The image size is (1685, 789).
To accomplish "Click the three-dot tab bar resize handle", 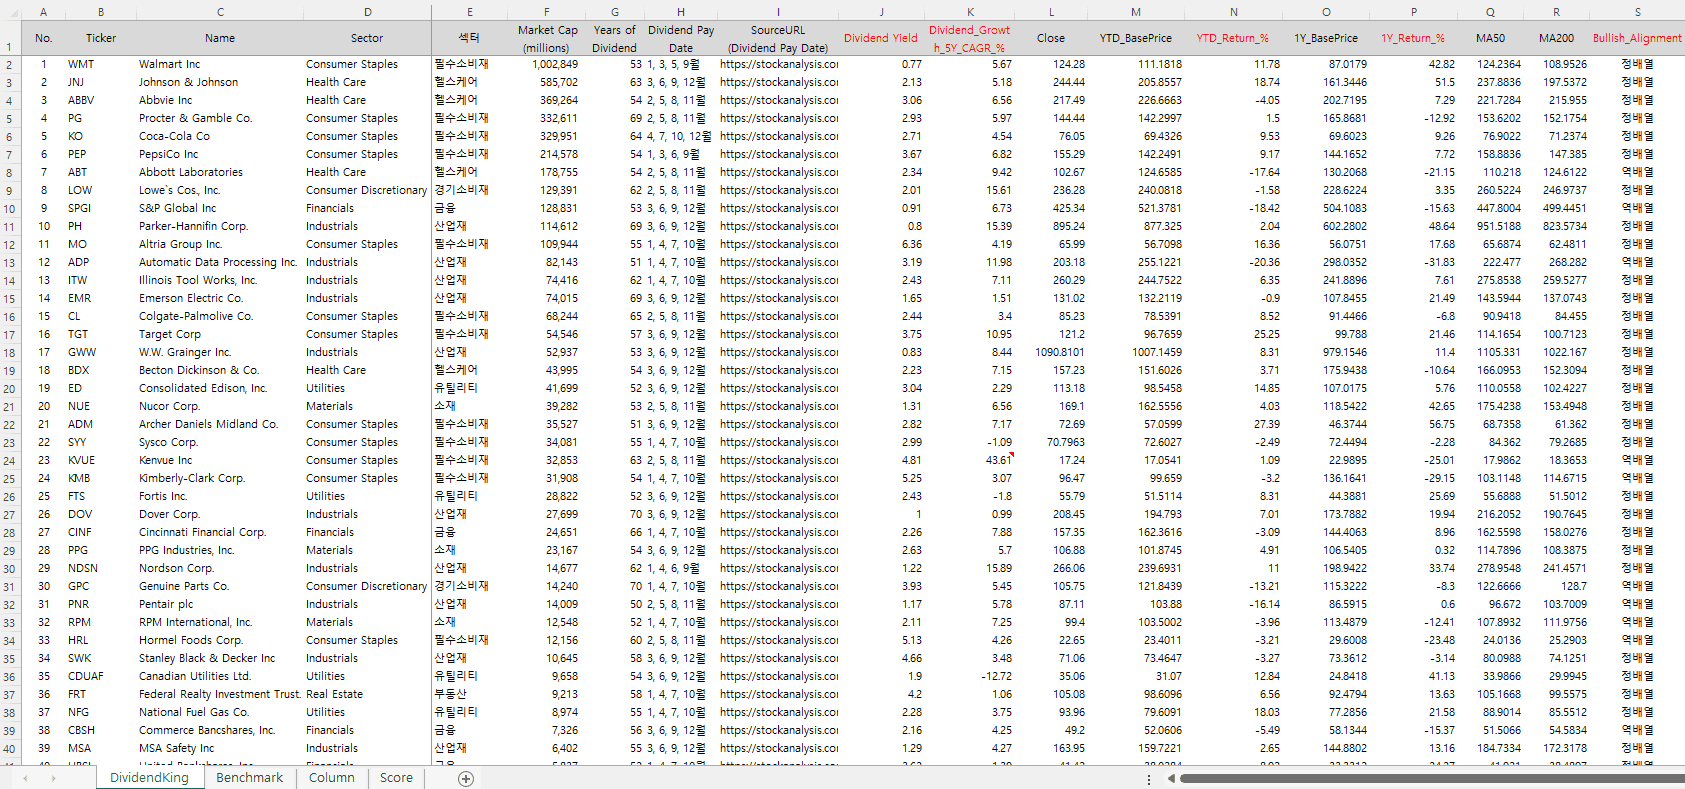I will [x=1148, y=778].
